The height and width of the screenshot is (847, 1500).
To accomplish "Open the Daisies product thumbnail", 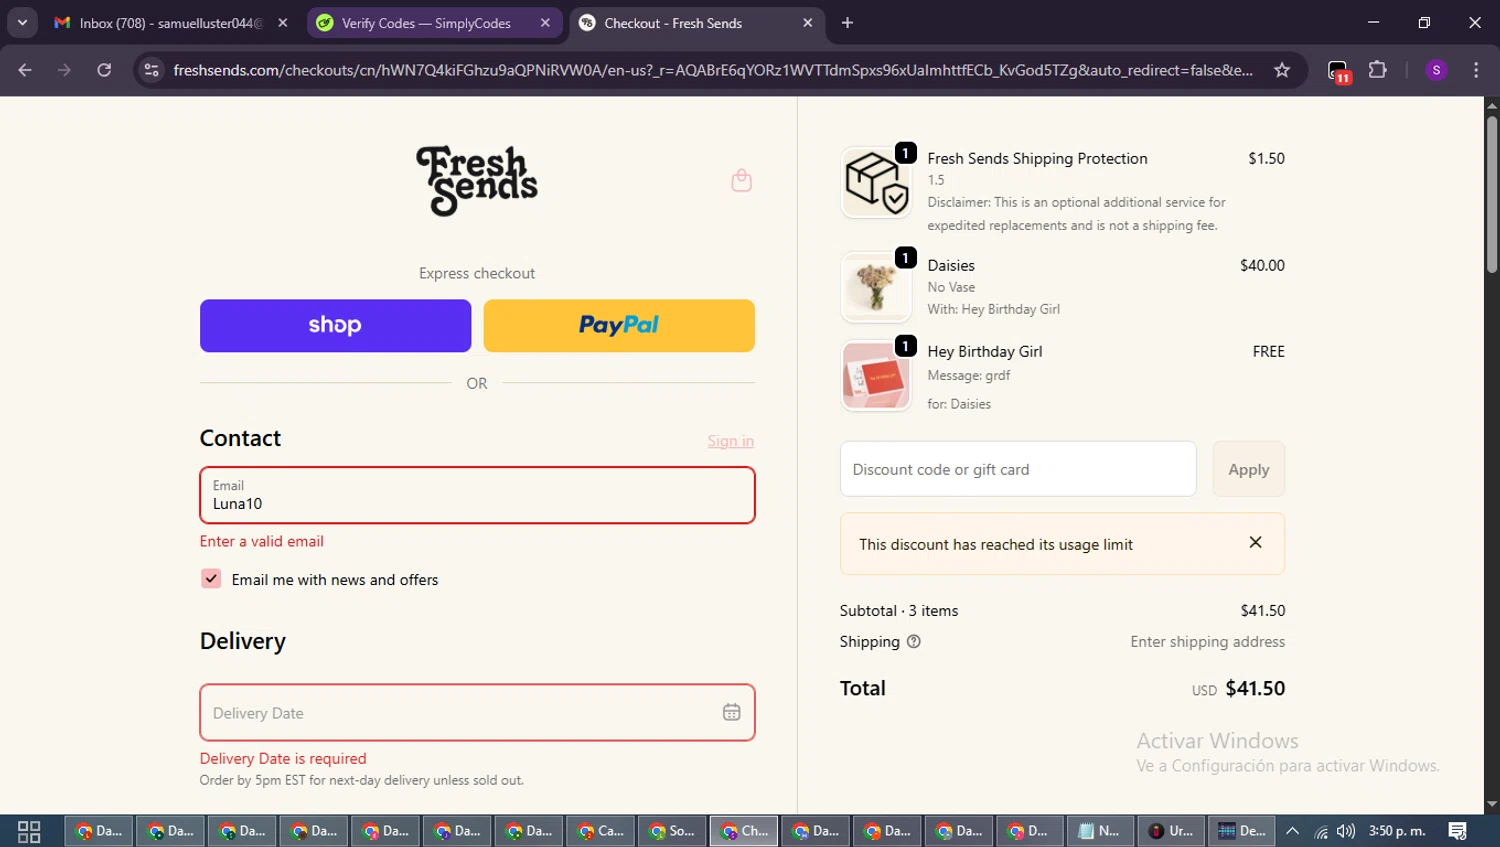I will tap(876, 287).
